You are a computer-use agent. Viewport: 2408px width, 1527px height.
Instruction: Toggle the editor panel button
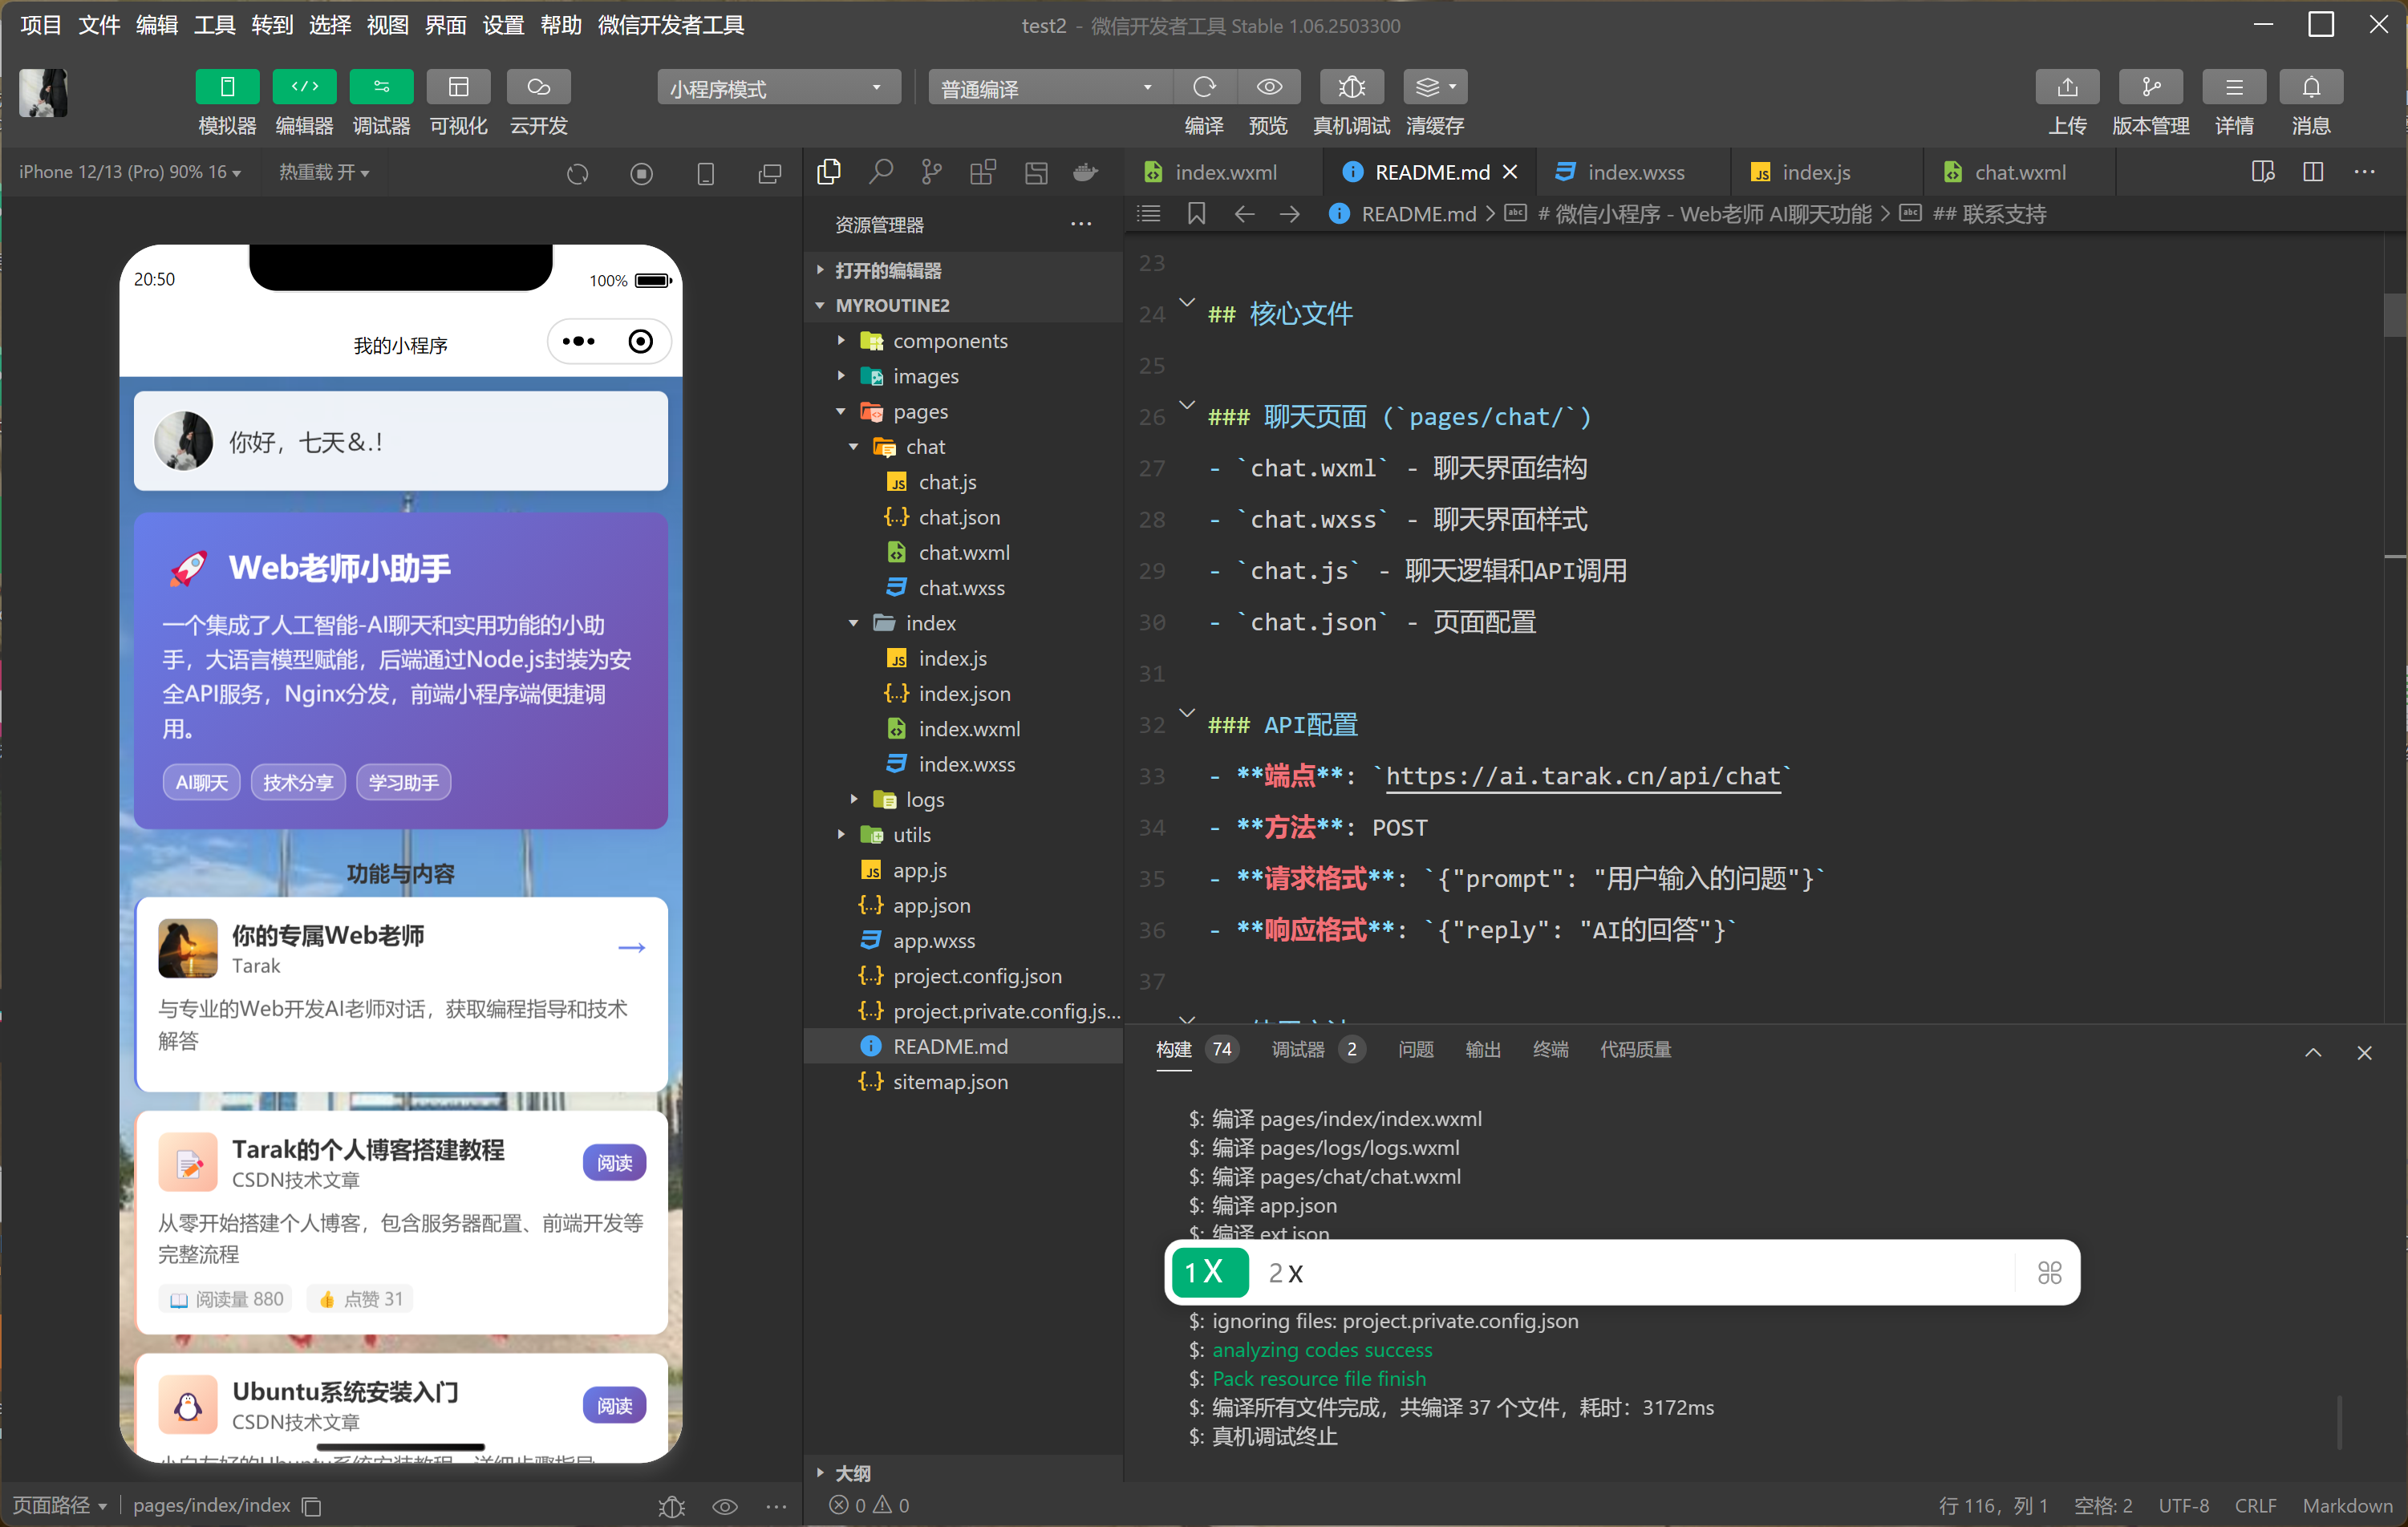tap(304, 87)
